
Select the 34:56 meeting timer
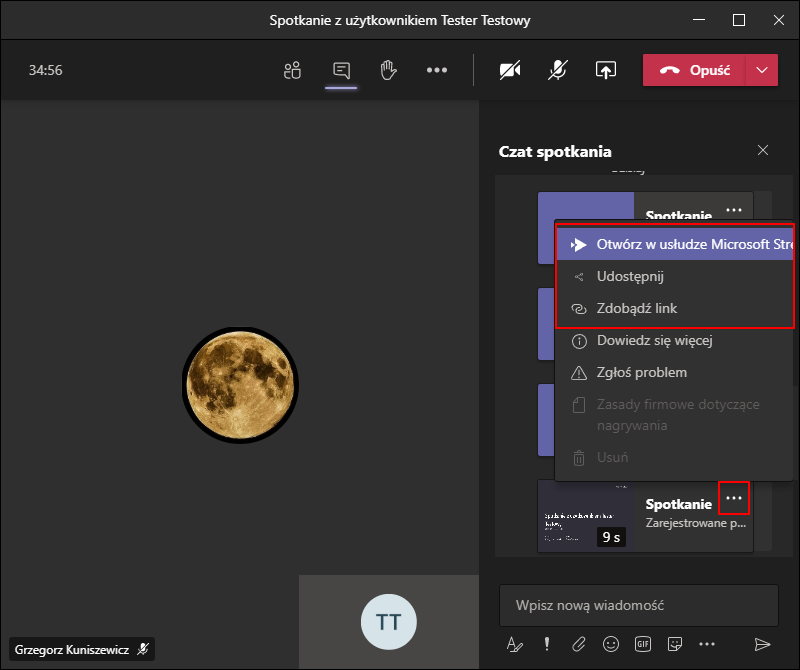45,70
